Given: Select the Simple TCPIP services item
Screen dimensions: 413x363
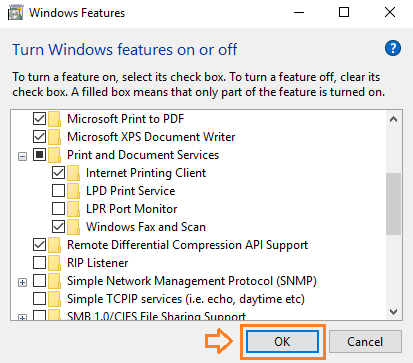Looking at the screenshot, I should pos(186,299).
